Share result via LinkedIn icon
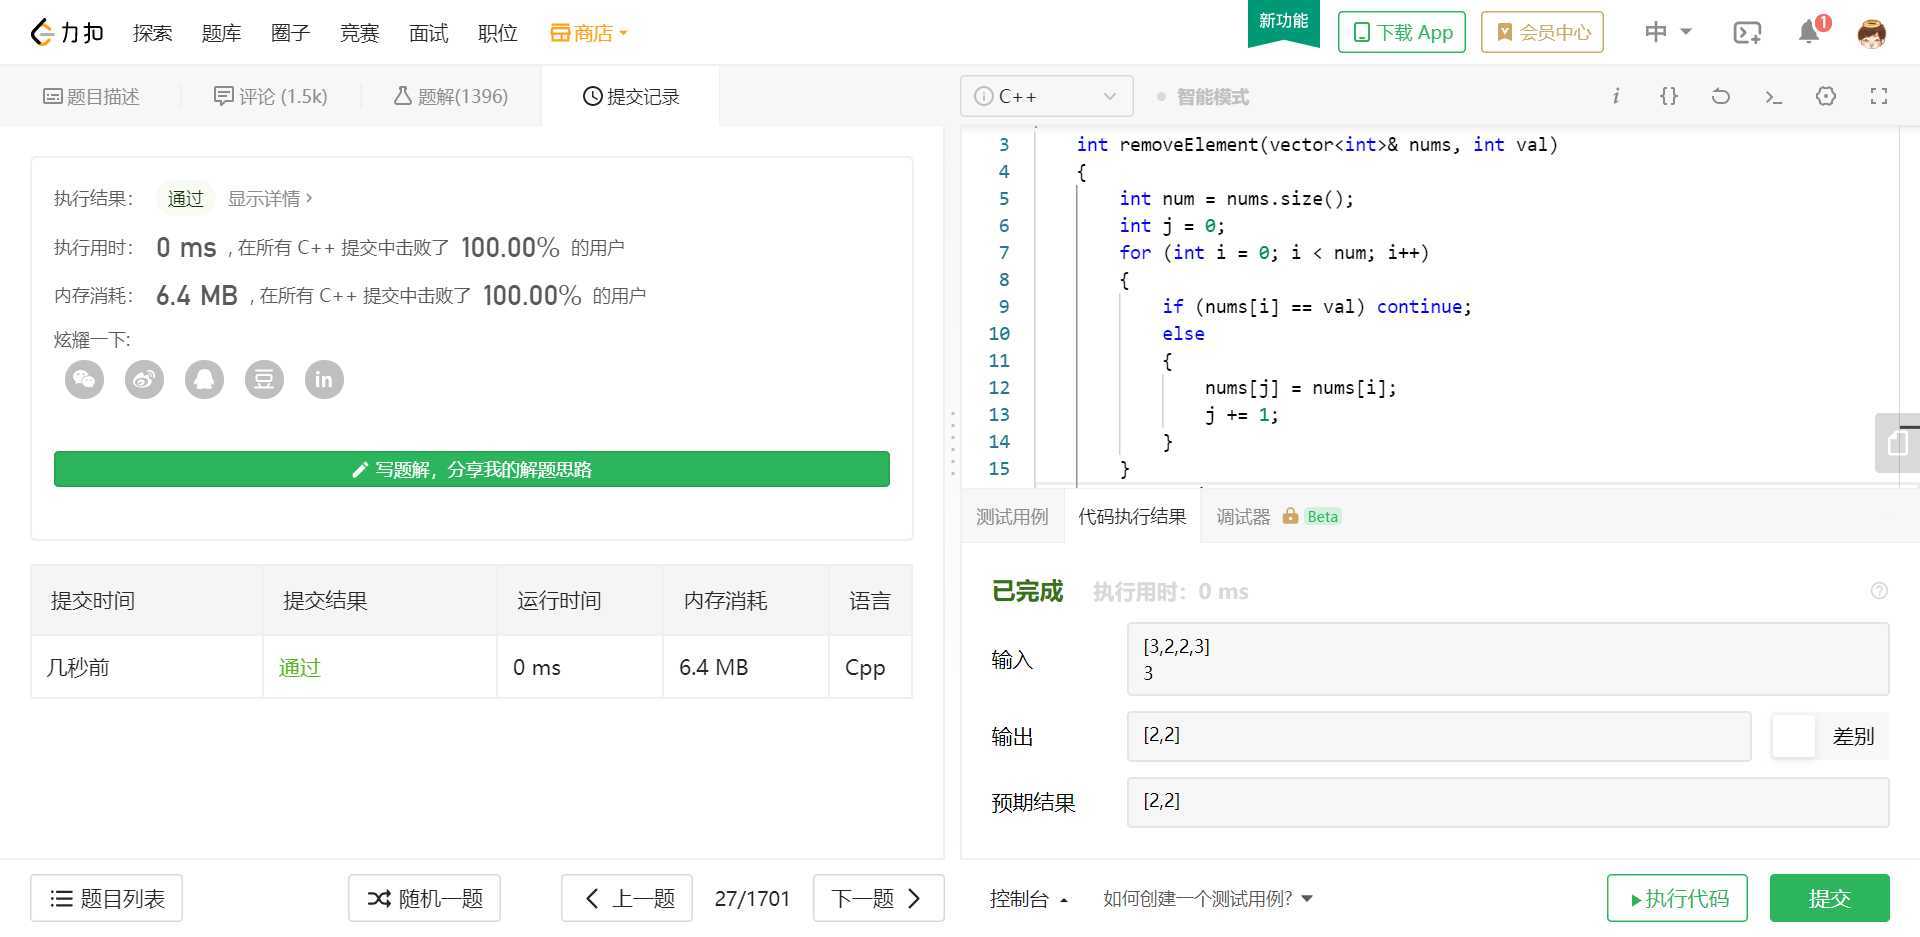1920x937 pixels. [x=324, y=380]
